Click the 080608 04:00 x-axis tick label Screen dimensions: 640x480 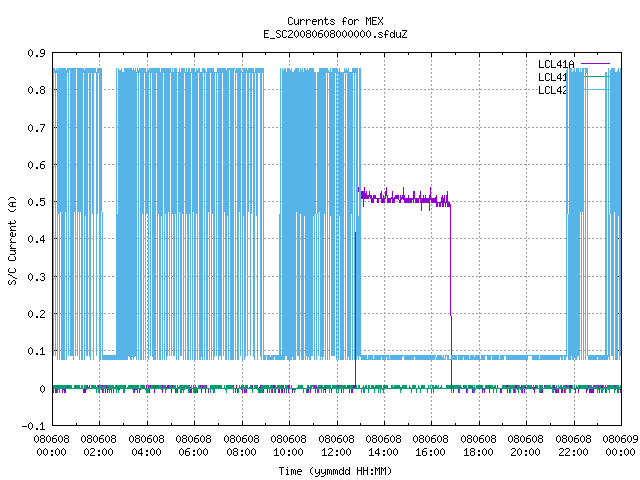click(x=146, y=445)
